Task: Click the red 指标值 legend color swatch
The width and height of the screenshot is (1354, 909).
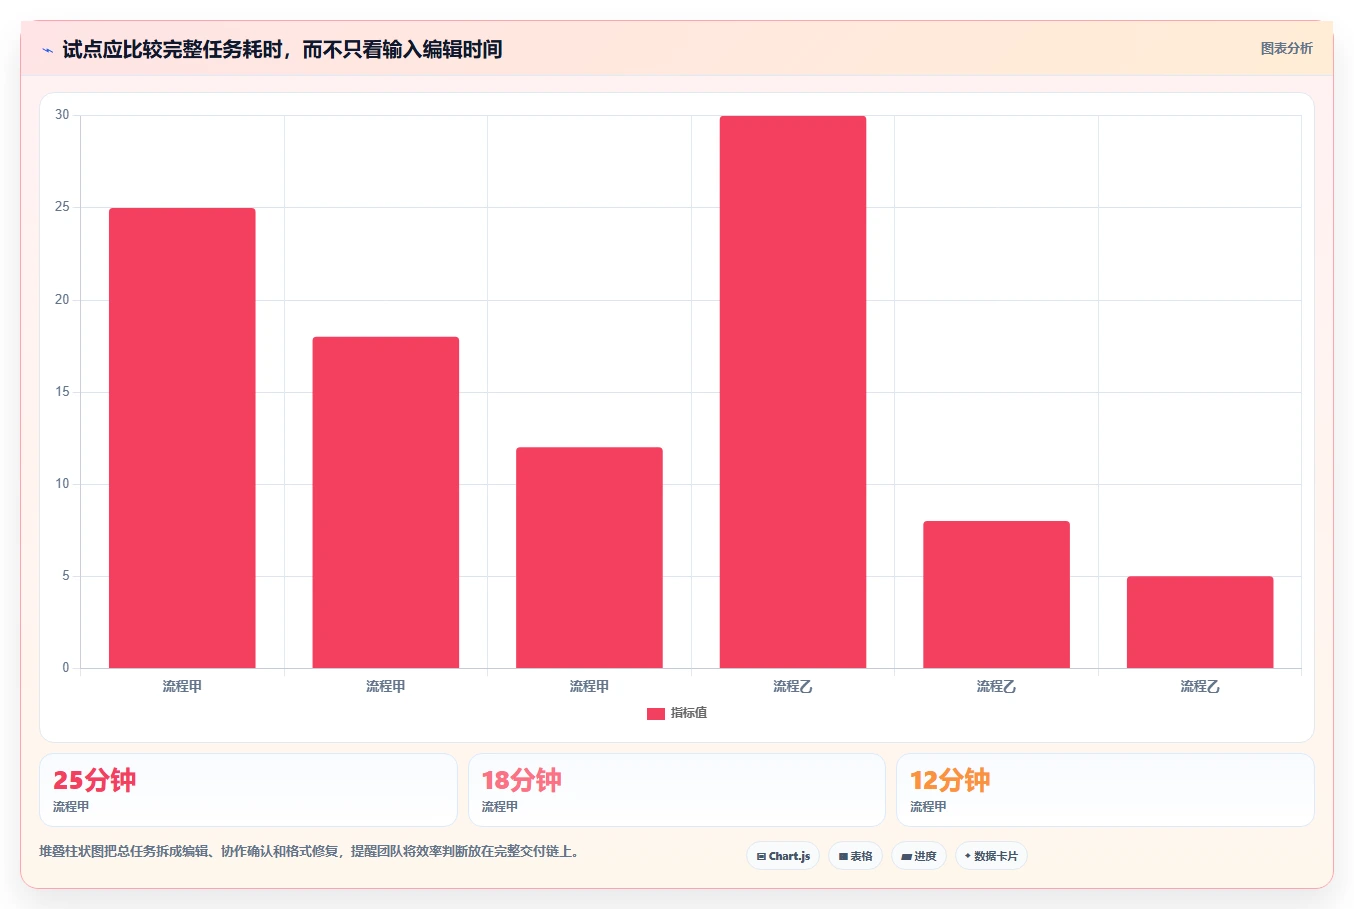Action: pos(656,714)
